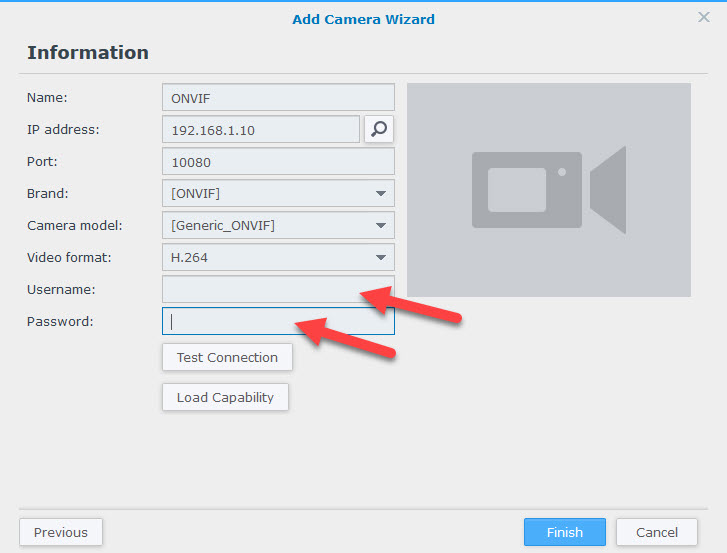727x553 pixels.
Task: Close the Add Camera Wizard dialog
Action: 703,17
